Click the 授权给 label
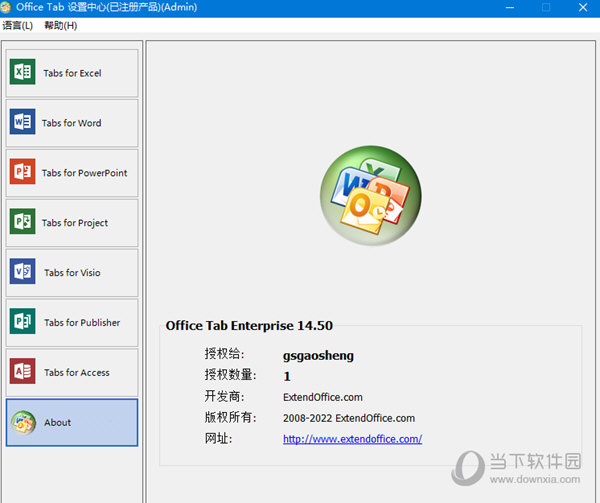This screenshot has width=600, height=503. tap(224, 353)
